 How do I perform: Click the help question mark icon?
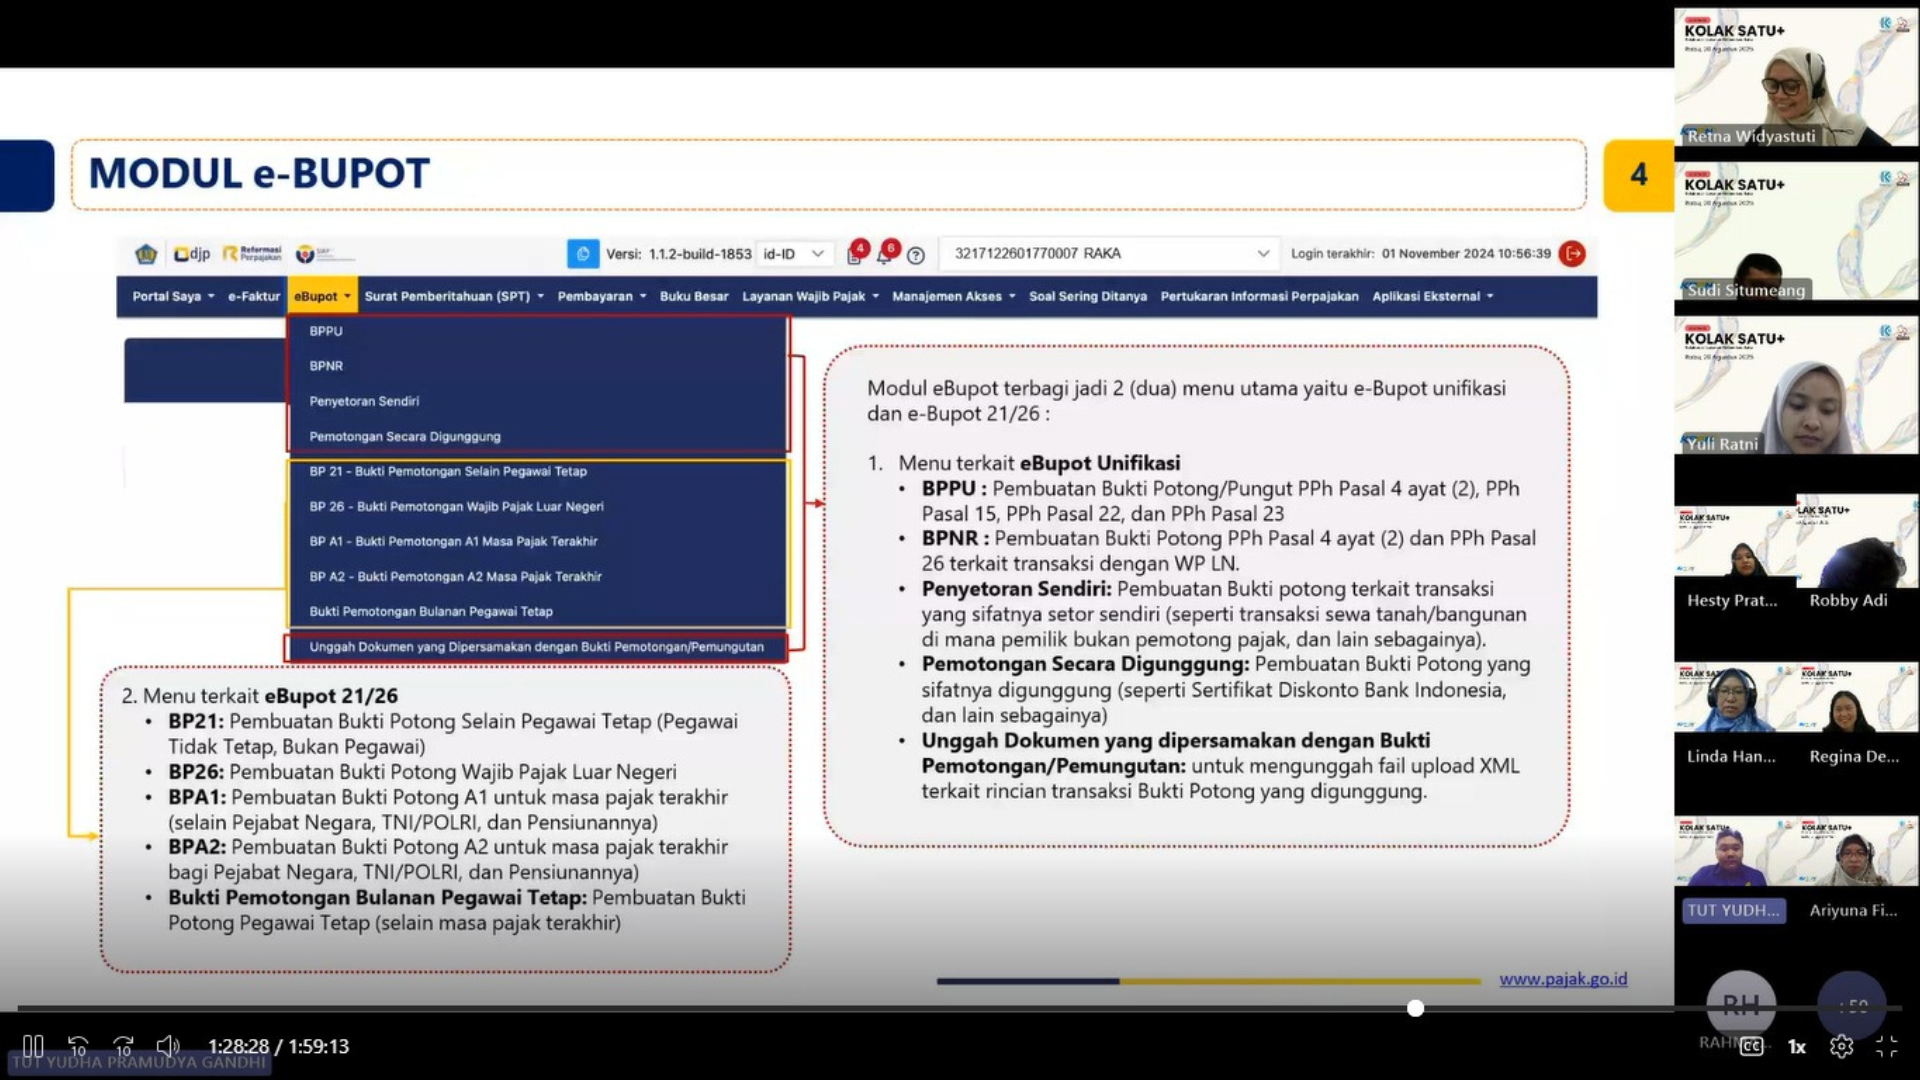click(915, 256)
